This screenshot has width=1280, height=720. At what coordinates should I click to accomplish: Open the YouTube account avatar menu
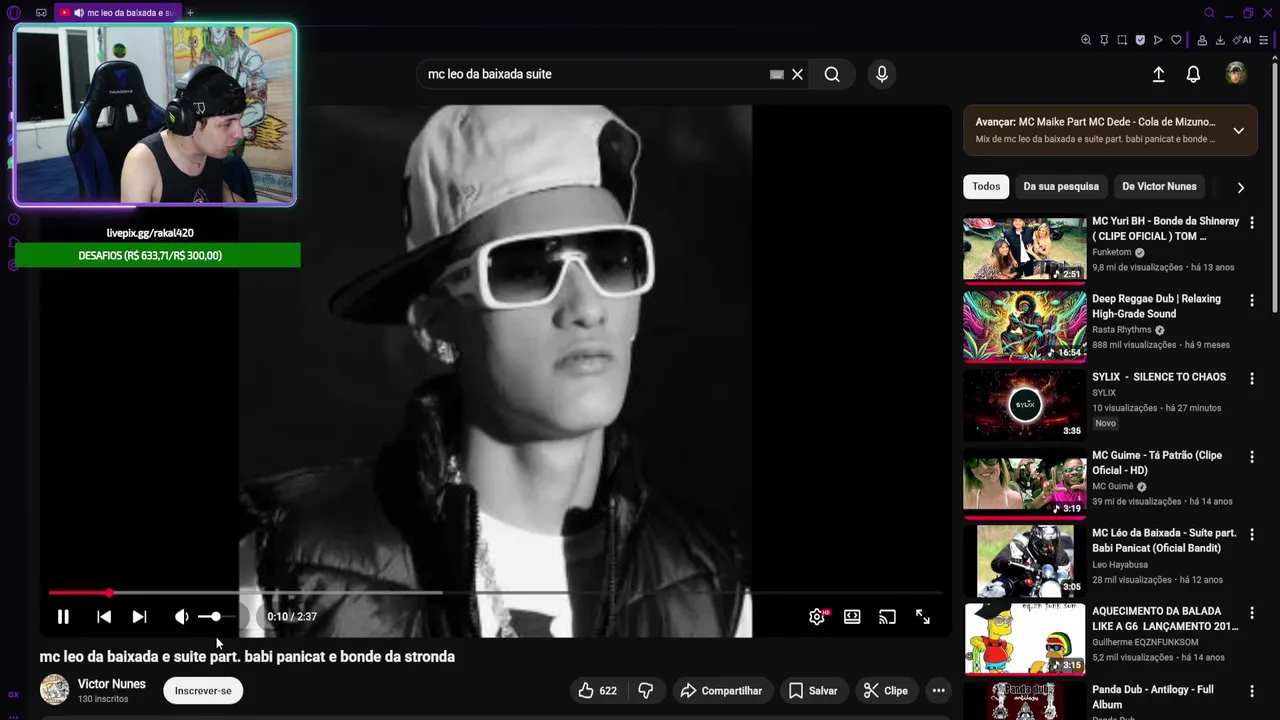tap(1236, 74)
